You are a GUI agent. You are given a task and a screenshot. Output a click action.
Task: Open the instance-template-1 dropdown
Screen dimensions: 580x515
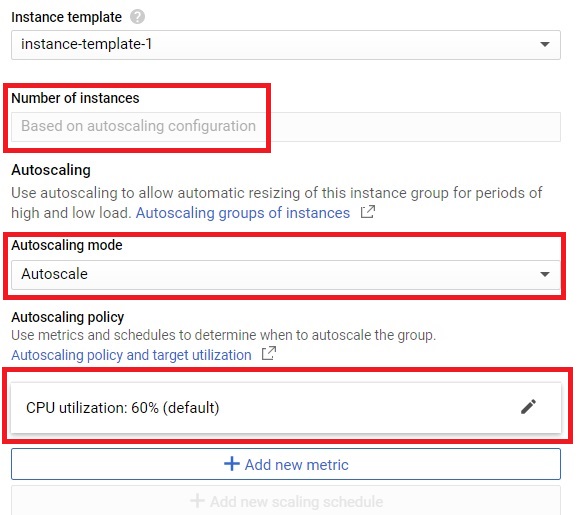pyautogui.click(x=286, y=45)
